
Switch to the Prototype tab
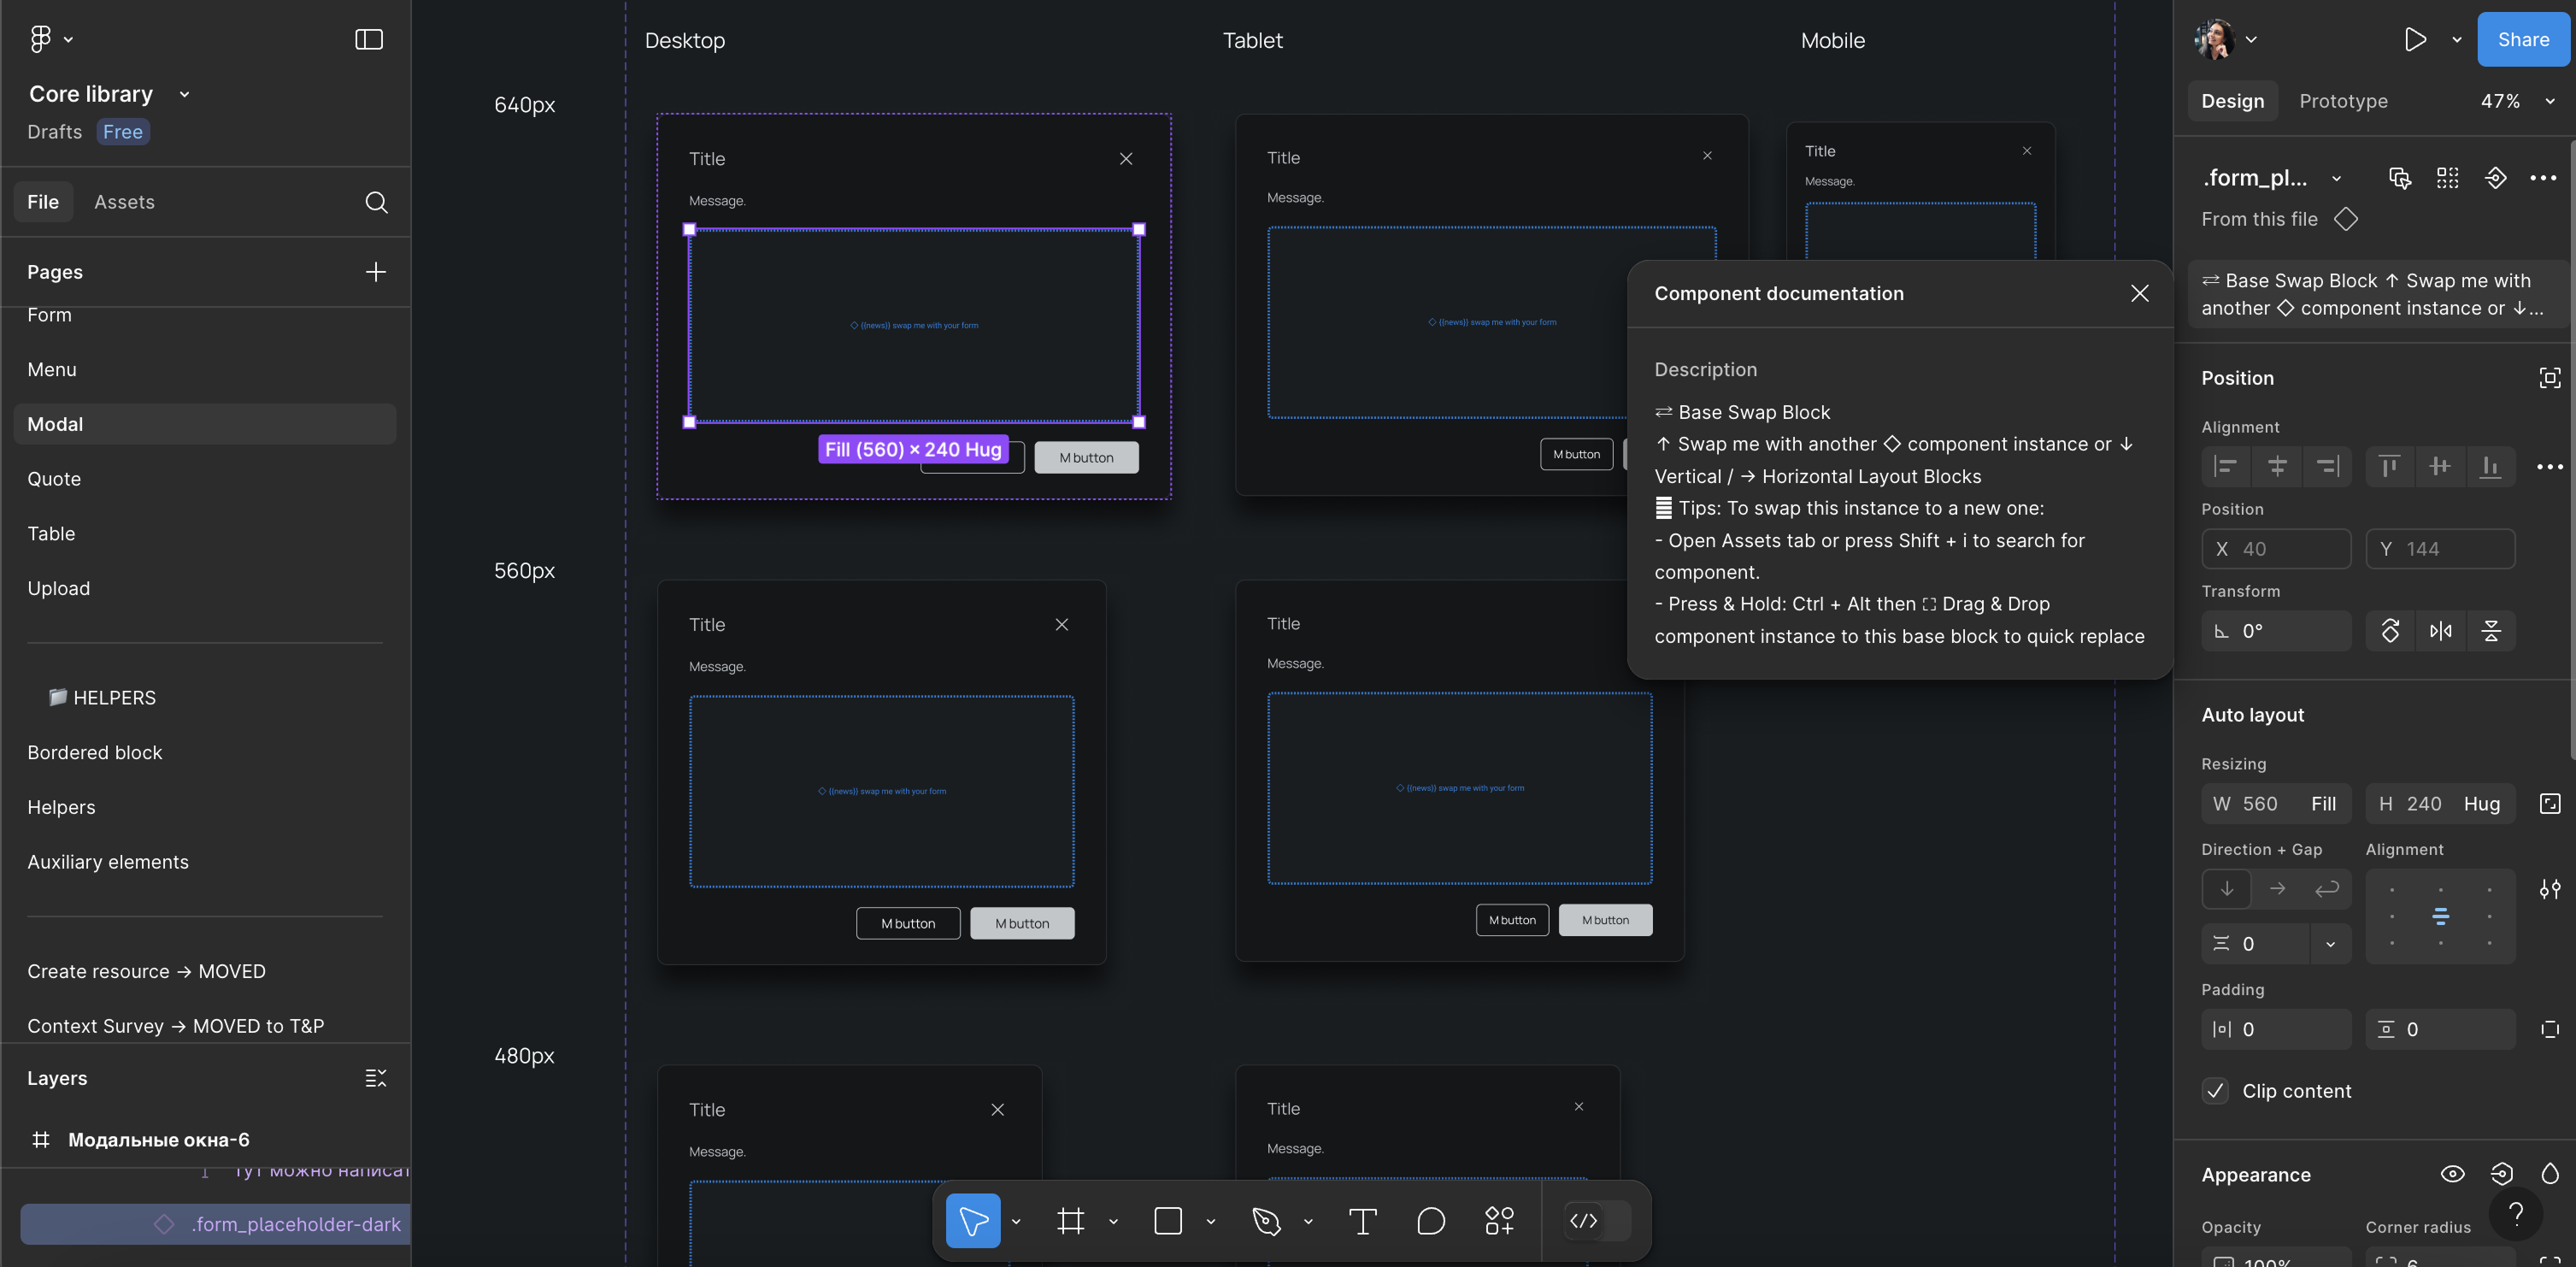click(2343, 101)
